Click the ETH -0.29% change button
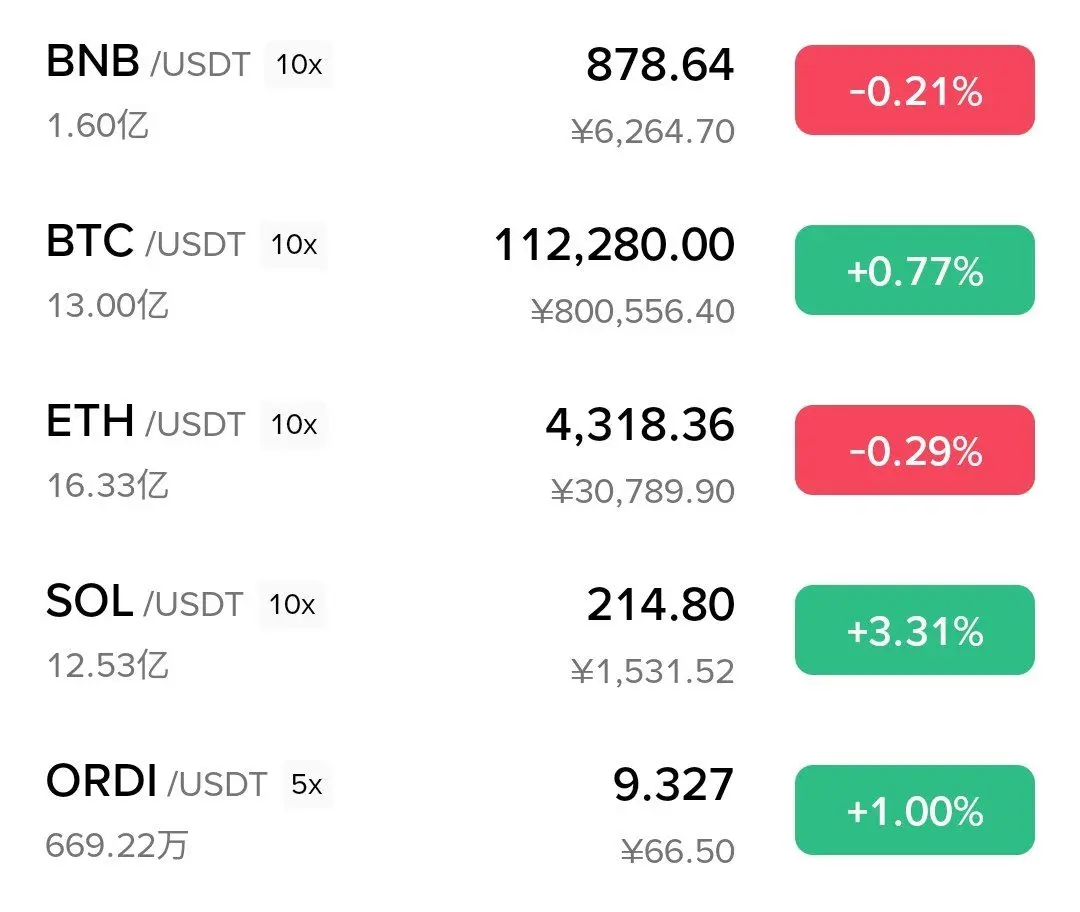Screen dimensions: 1080x912 (915, 450)
